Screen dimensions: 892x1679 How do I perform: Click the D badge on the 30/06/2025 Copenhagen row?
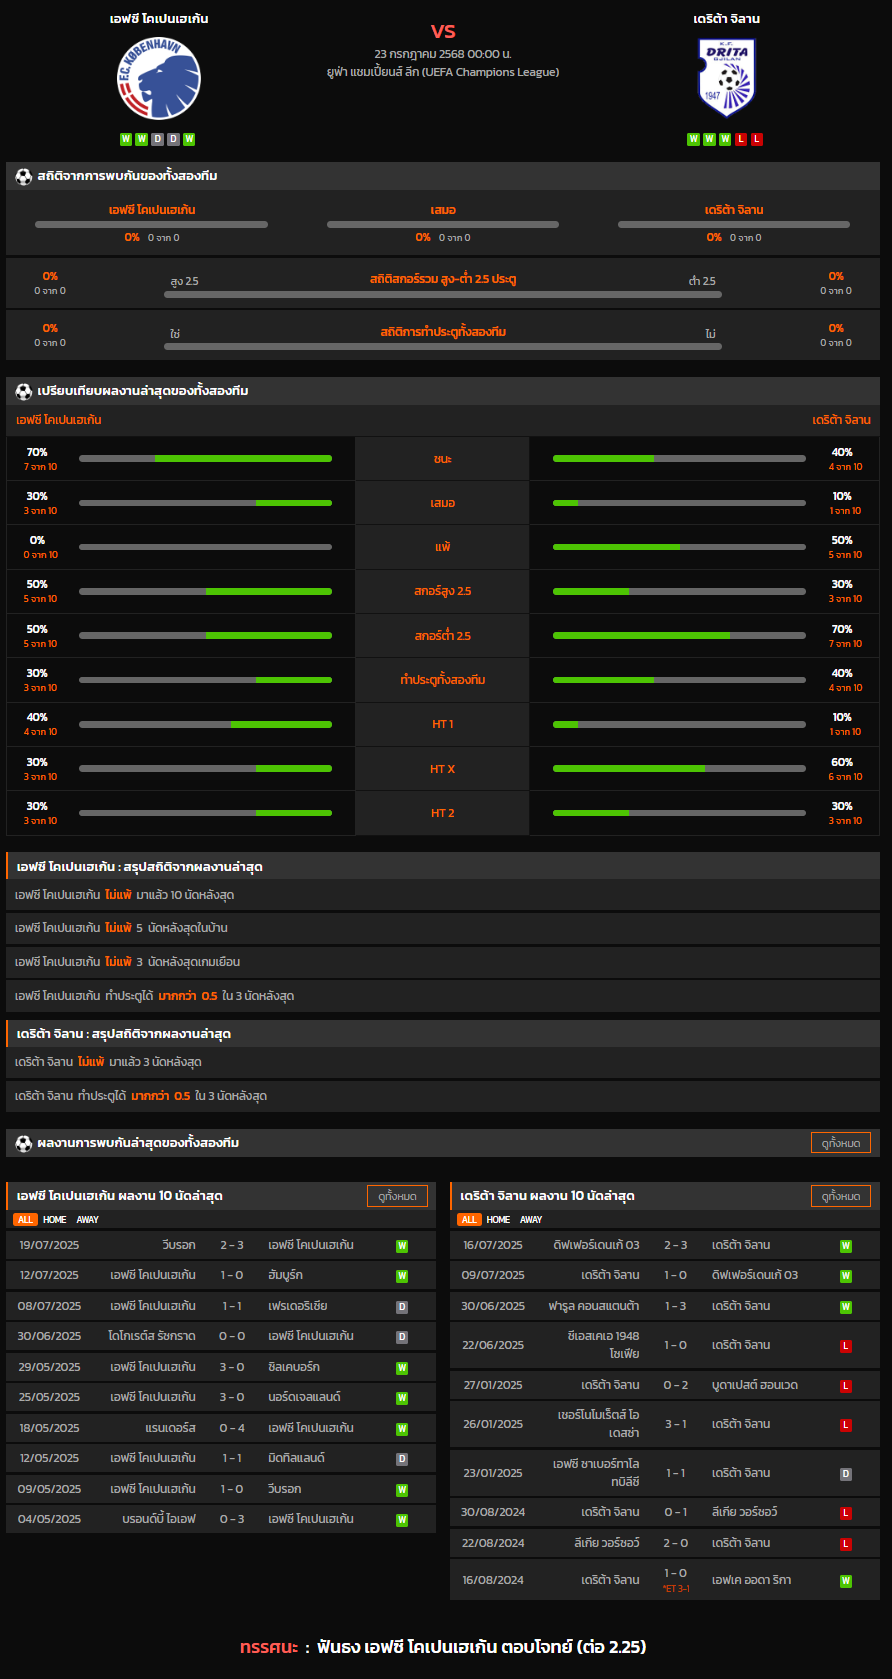[x=402, y=1337]
